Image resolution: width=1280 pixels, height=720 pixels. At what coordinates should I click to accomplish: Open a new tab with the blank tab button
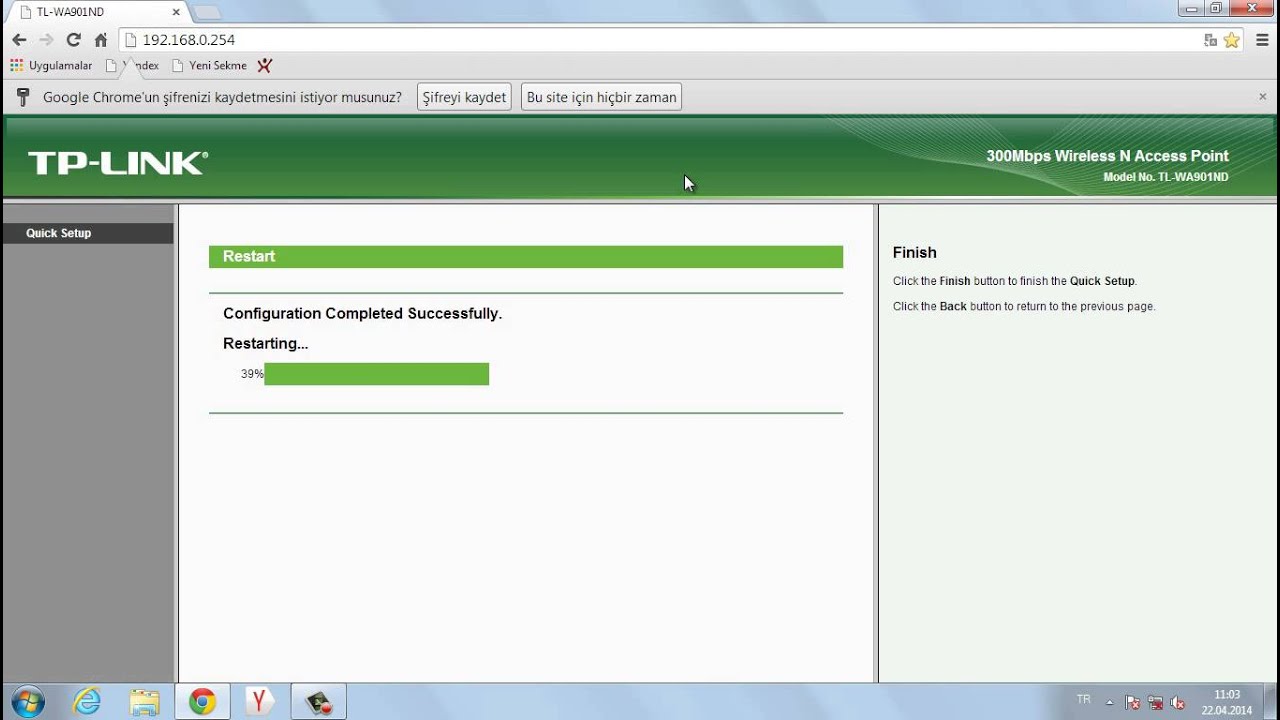(x=206, y=12)
